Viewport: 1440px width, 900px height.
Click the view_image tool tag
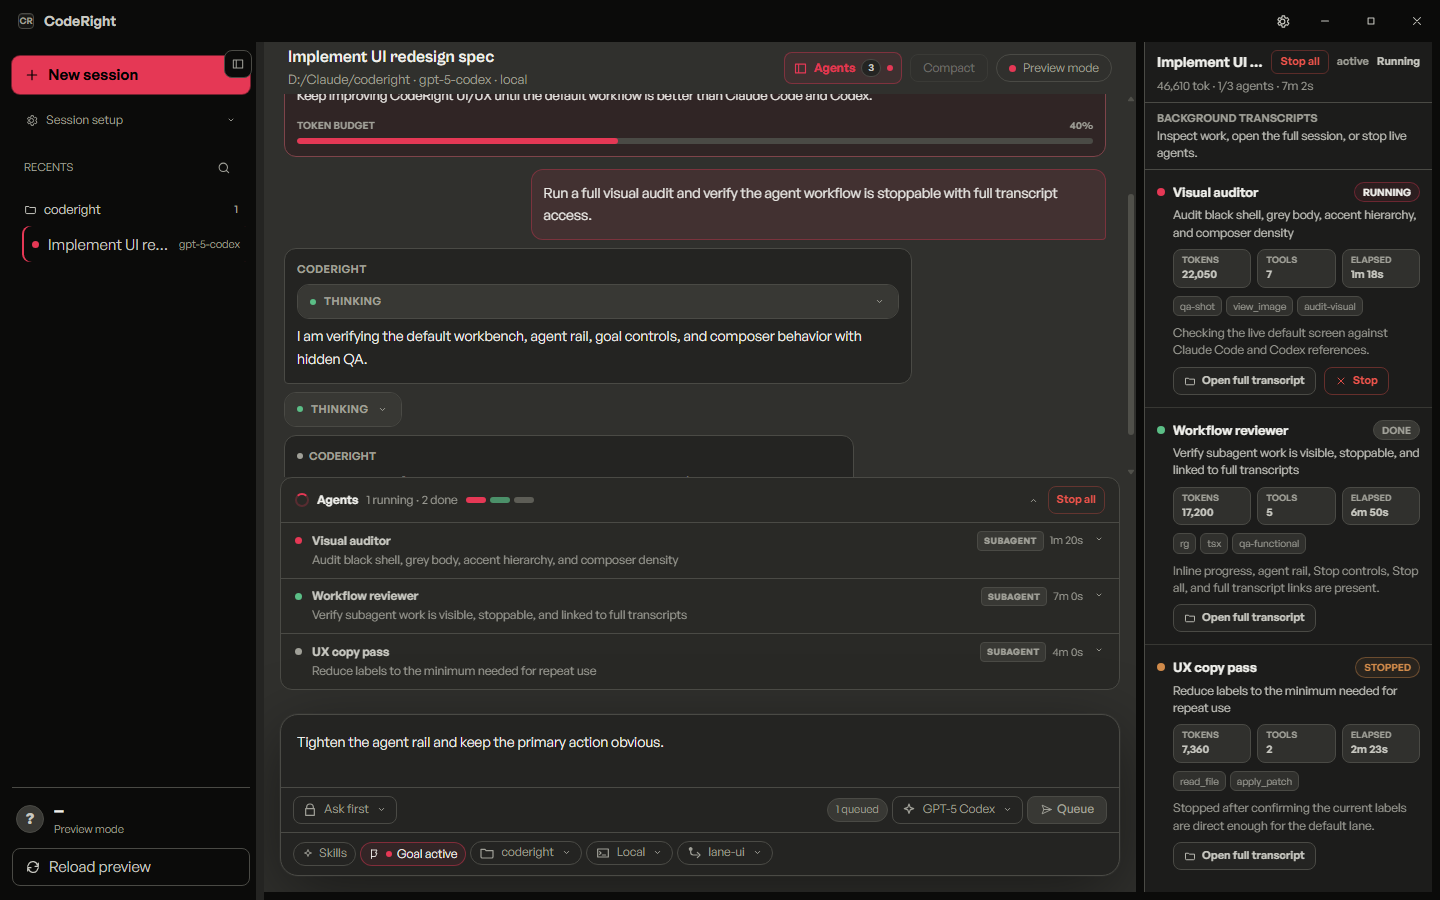[x=1259, y=307]
